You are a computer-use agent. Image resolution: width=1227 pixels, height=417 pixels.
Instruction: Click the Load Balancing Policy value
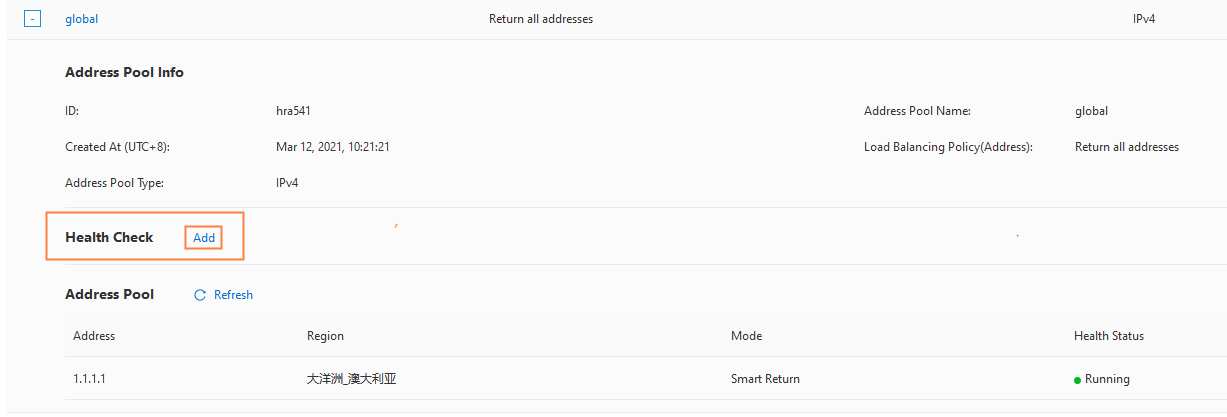(1127, 147)
